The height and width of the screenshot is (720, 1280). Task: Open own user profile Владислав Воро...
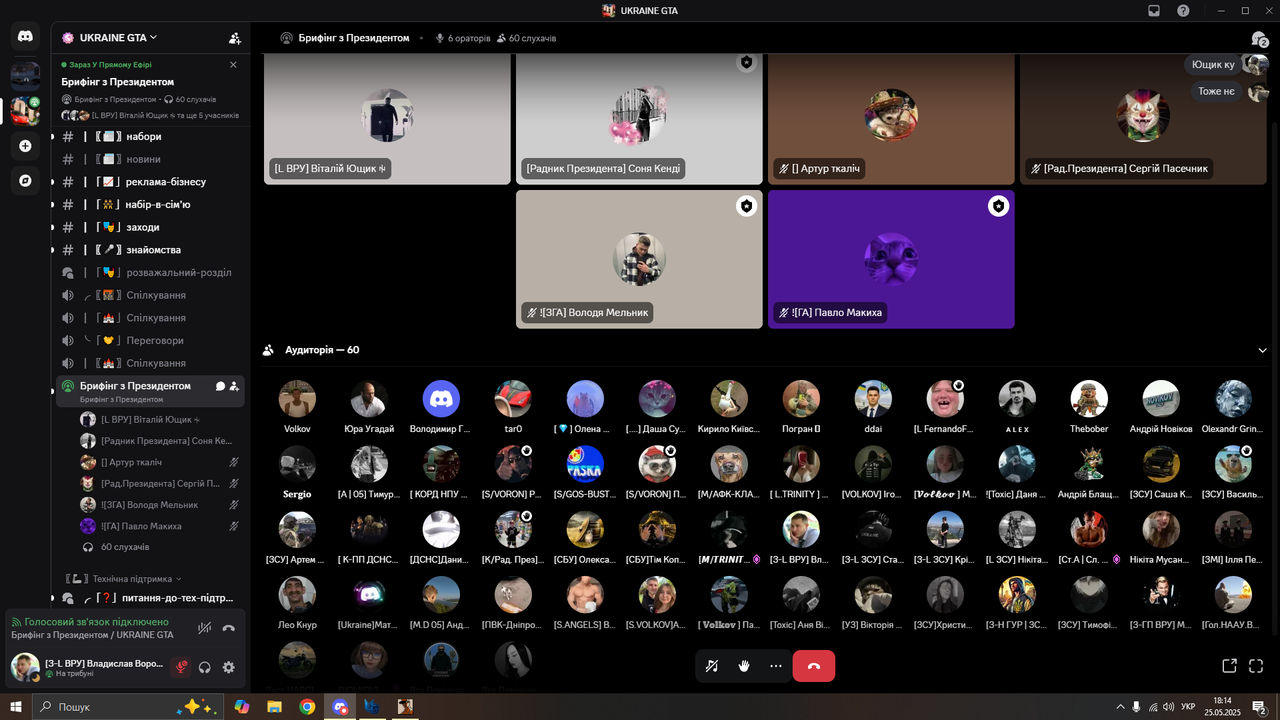(87, 667)
